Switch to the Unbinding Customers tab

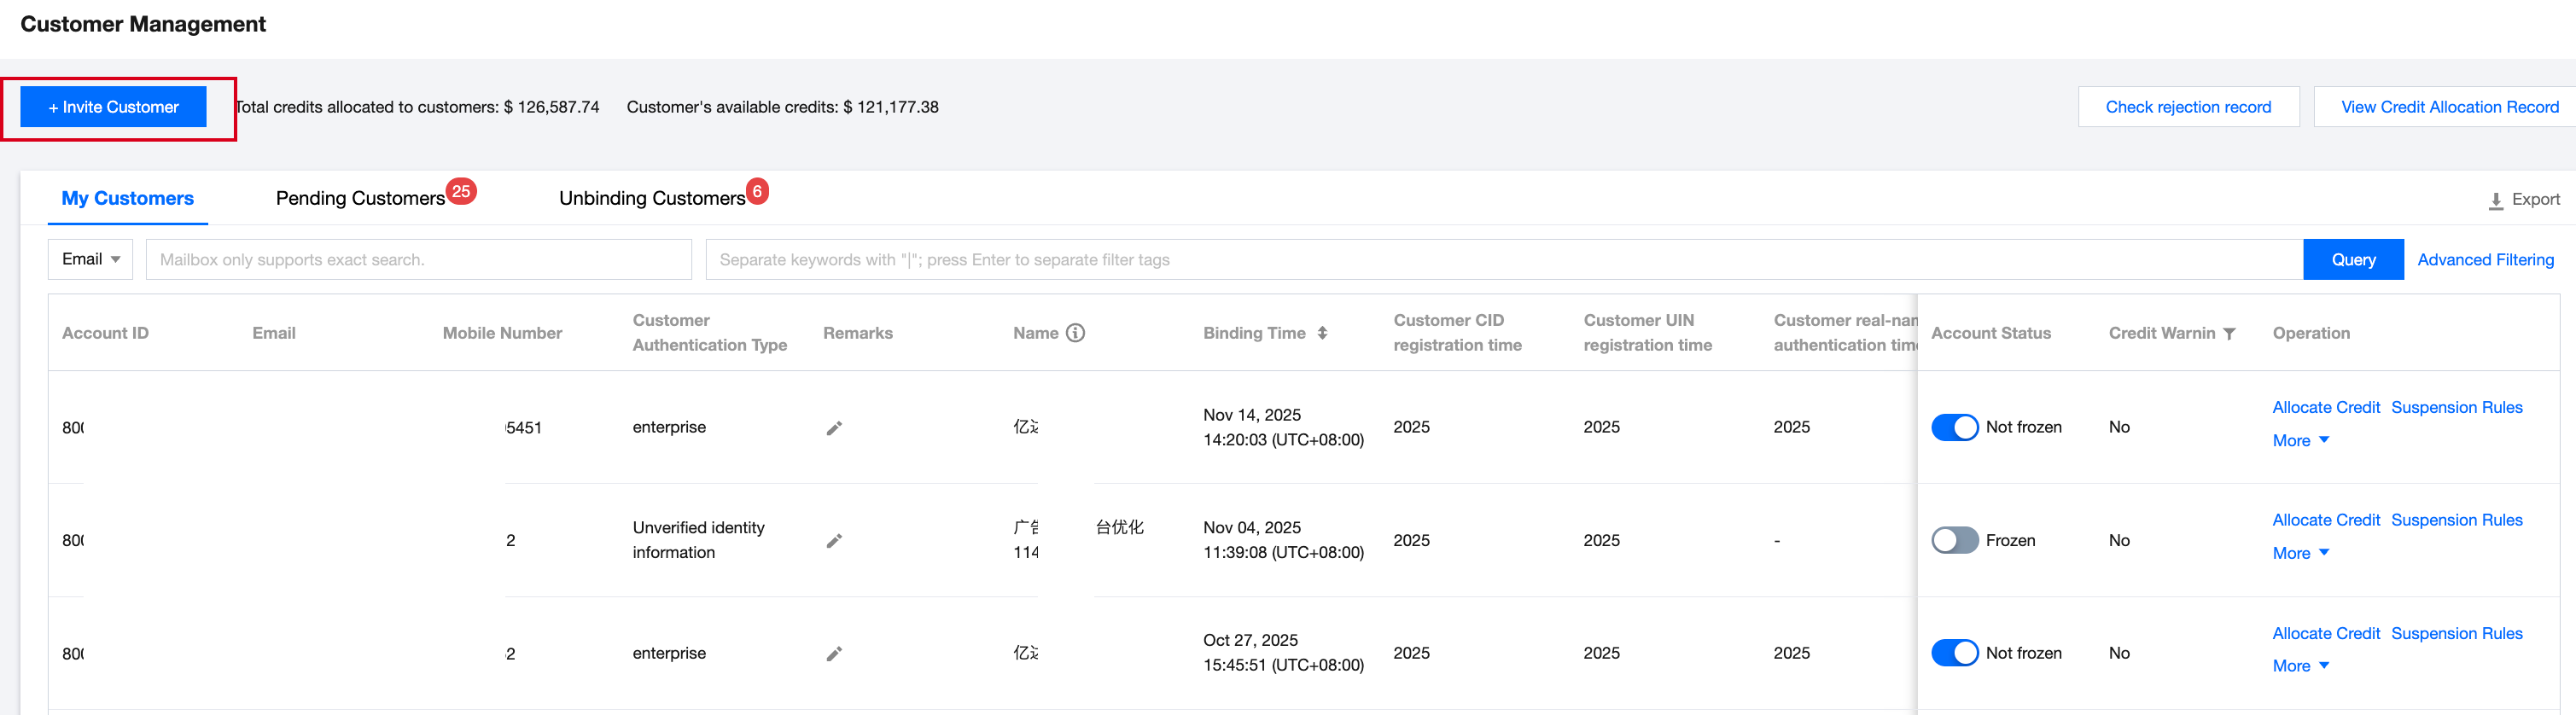(x=651, y=199)
